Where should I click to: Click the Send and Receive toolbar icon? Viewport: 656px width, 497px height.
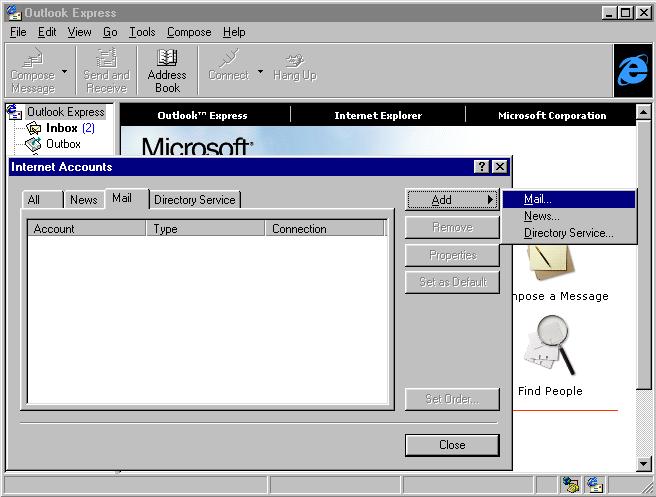click(106, 70)
